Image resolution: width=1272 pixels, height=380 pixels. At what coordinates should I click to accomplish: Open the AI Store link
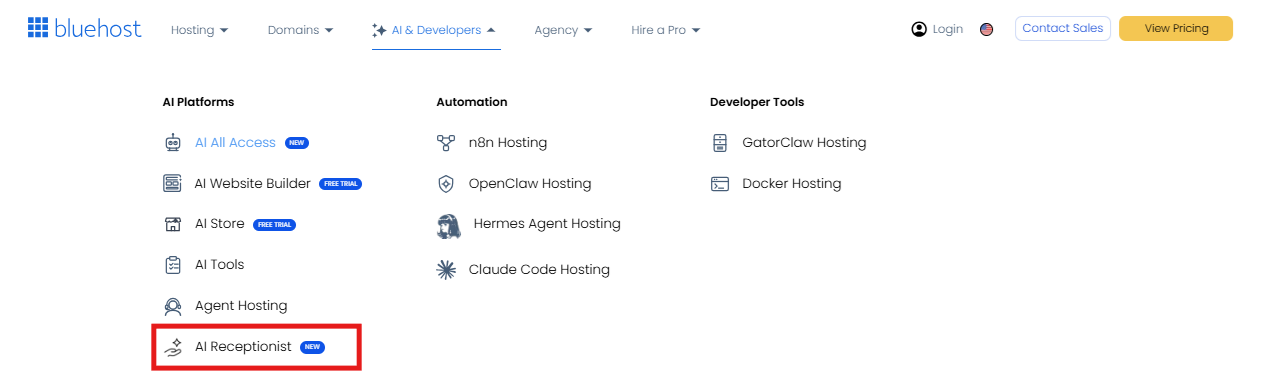(220, 224)
